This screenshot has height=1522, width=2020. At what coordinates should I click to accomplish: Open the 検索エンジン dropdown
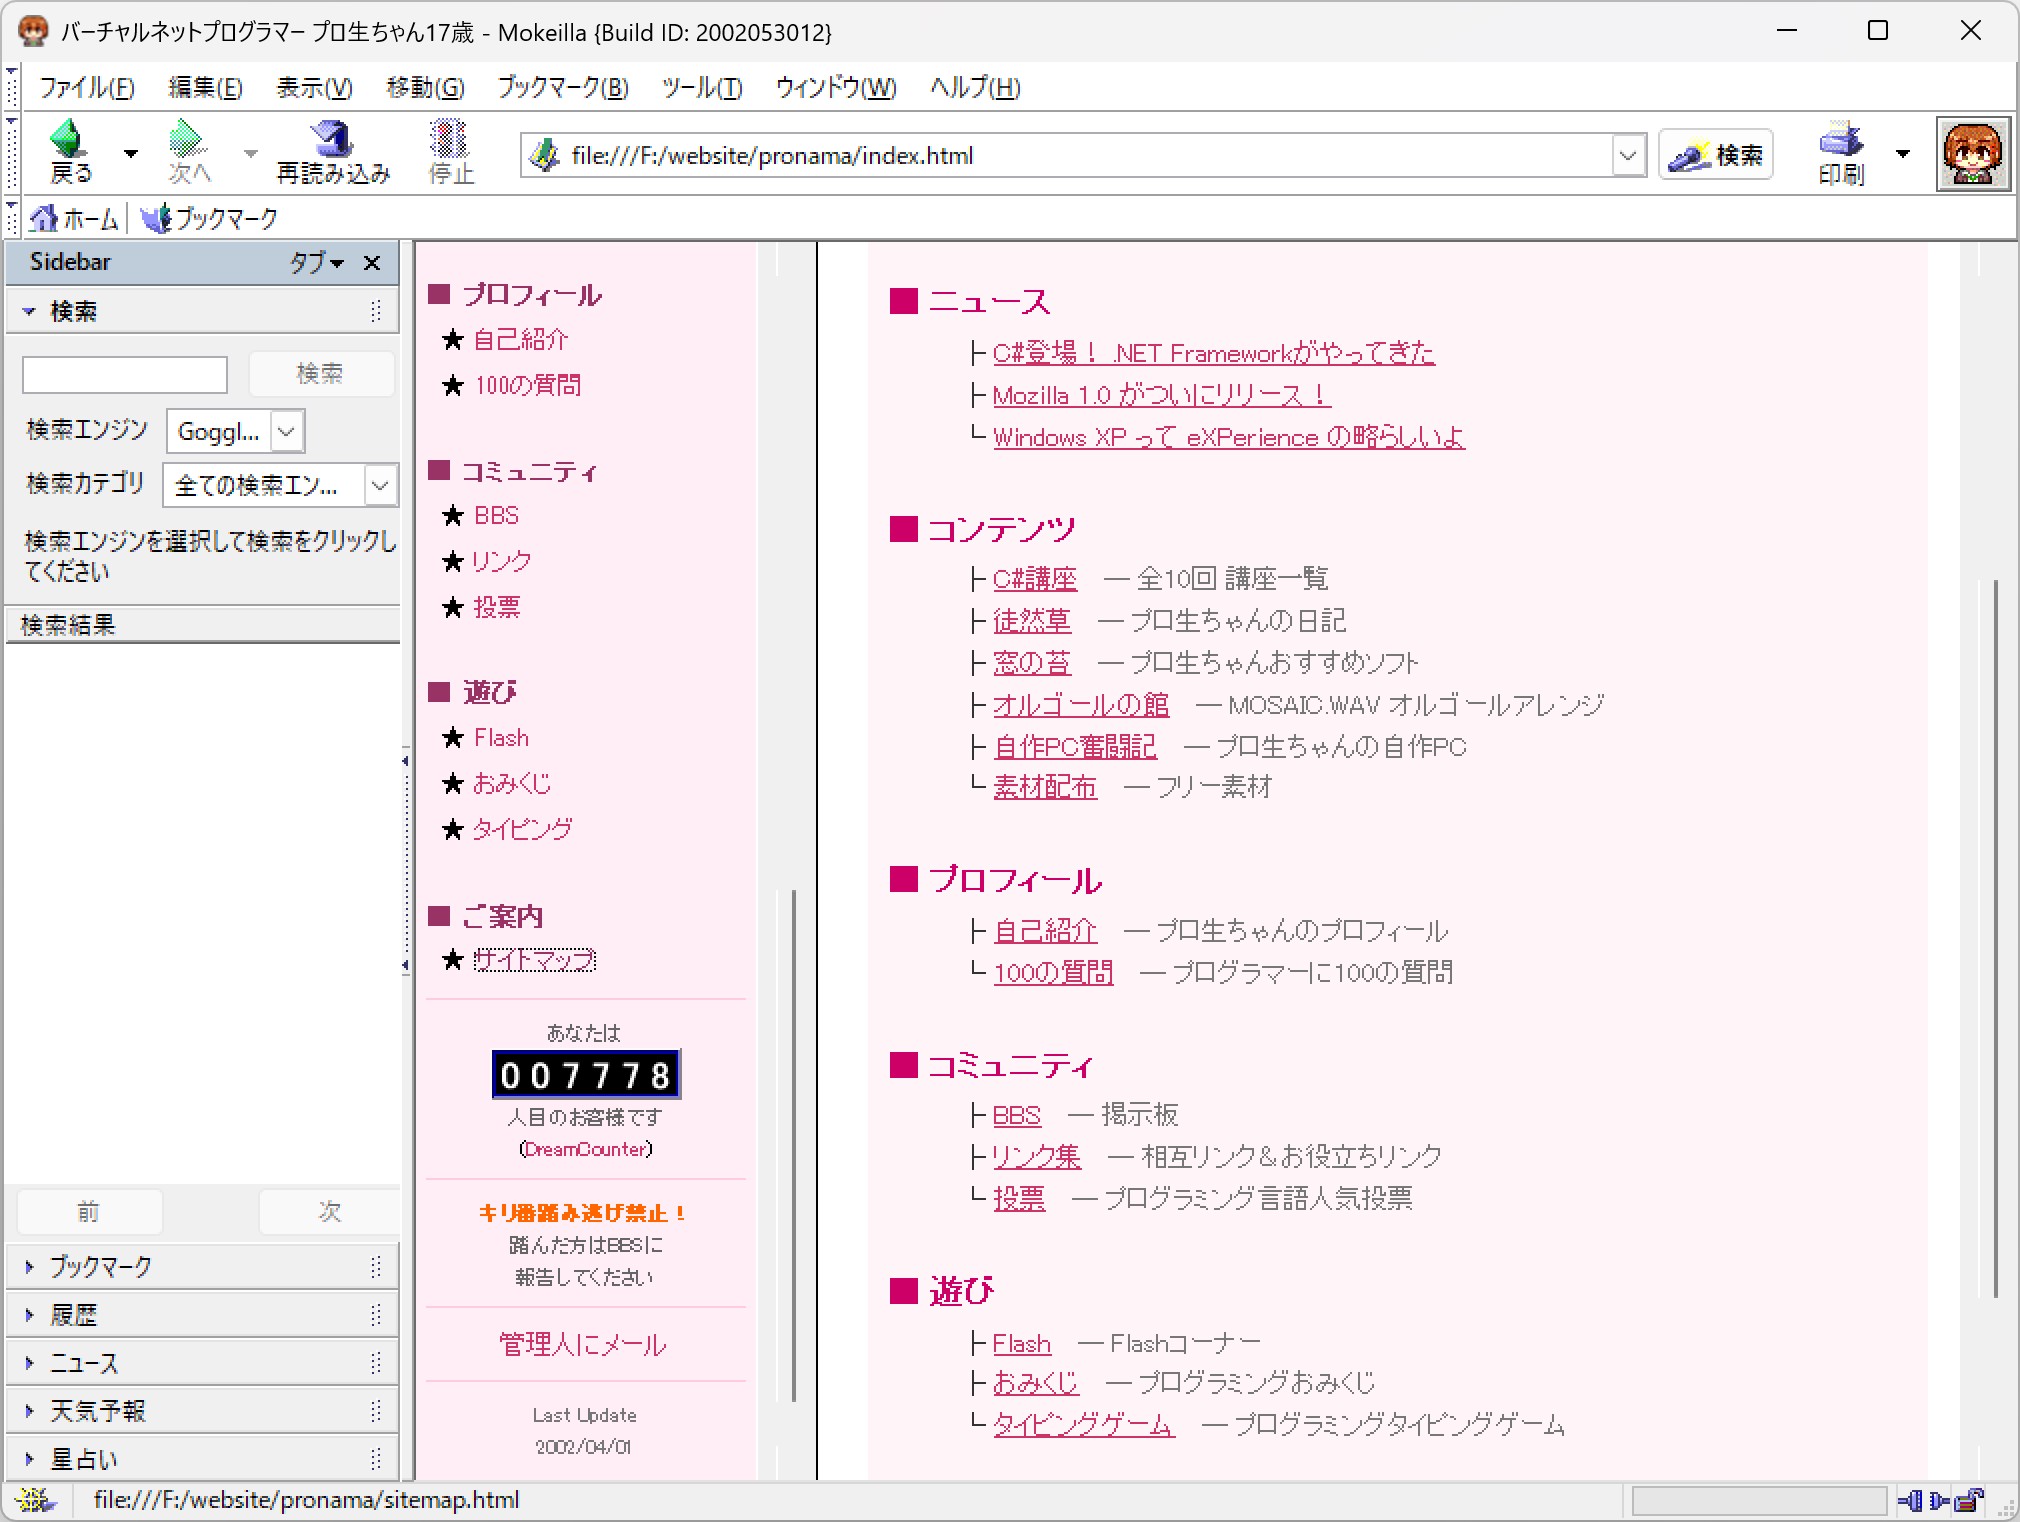[286, 432]
